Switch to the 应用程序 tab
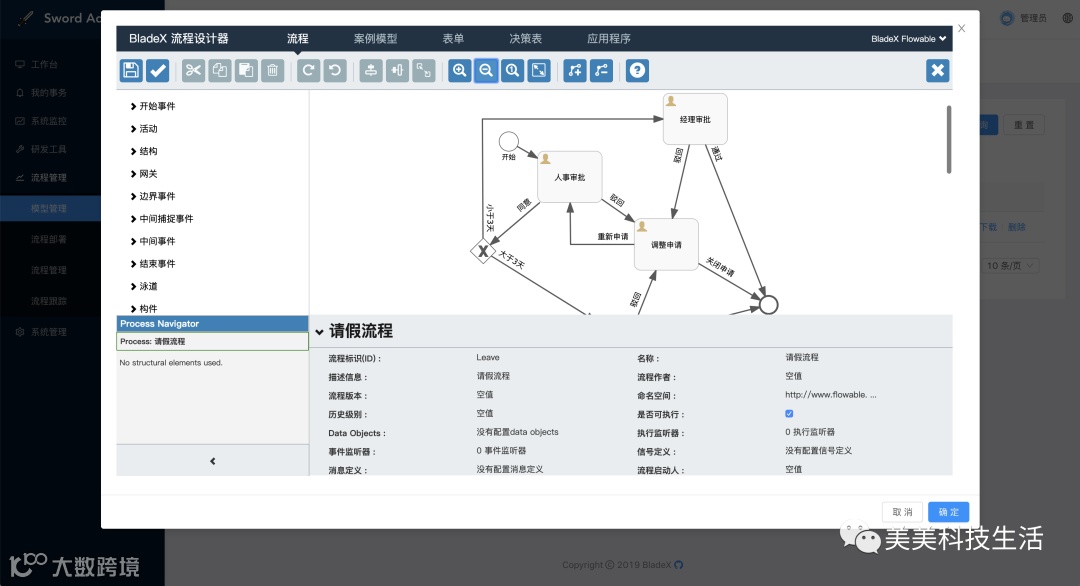This screenshot has height=586, width=1080. (609, 39)
